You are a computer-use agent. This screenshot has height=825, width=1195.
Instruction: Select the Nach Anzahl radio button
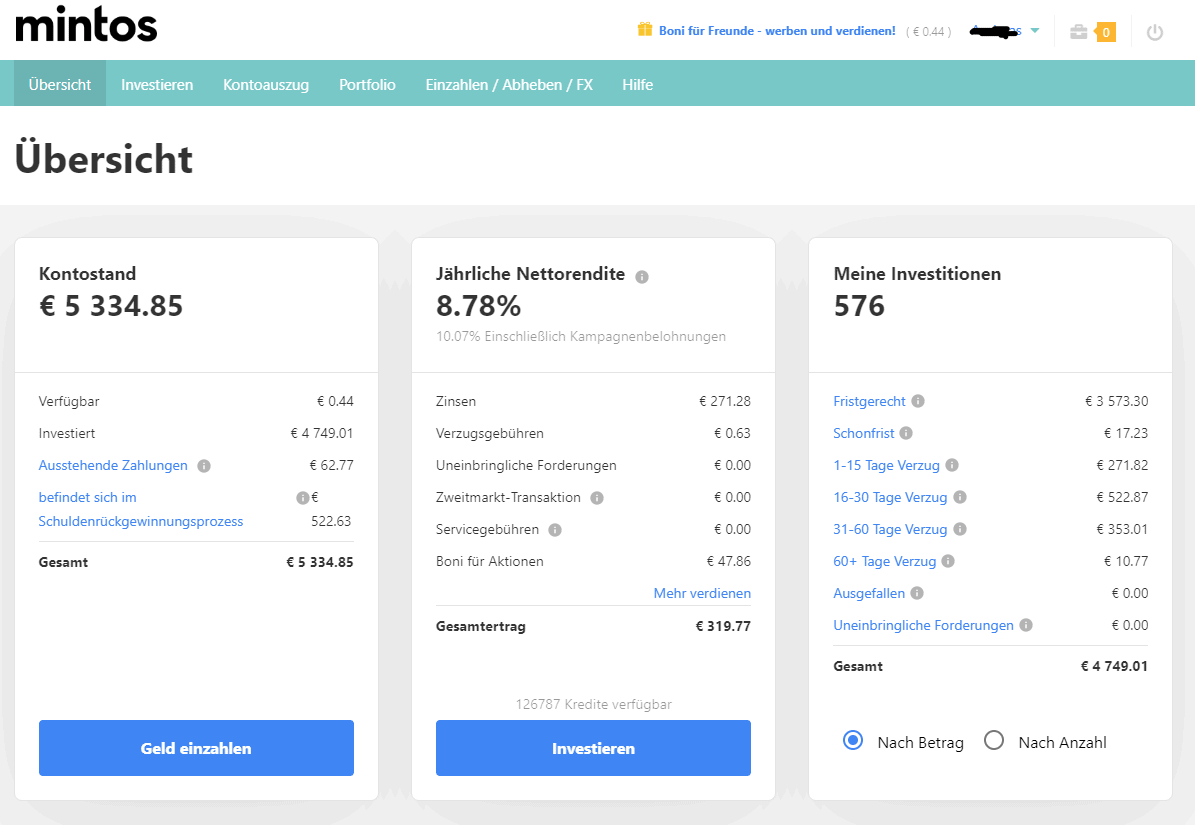click(x=994, y=741)
